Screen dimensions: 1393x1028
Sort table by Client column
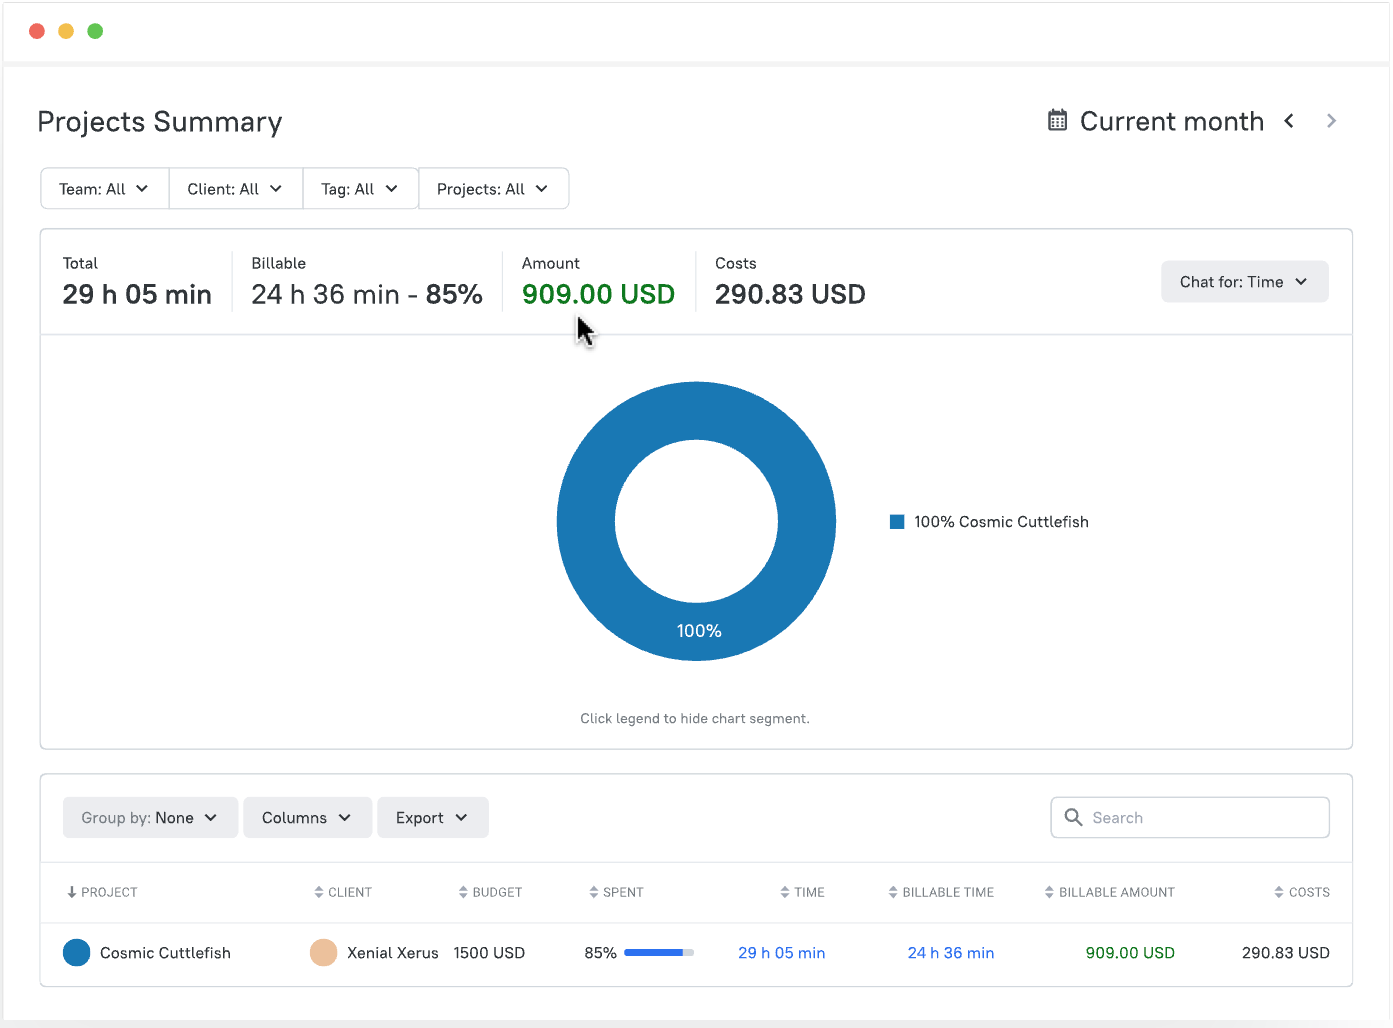tap(343, 892)
